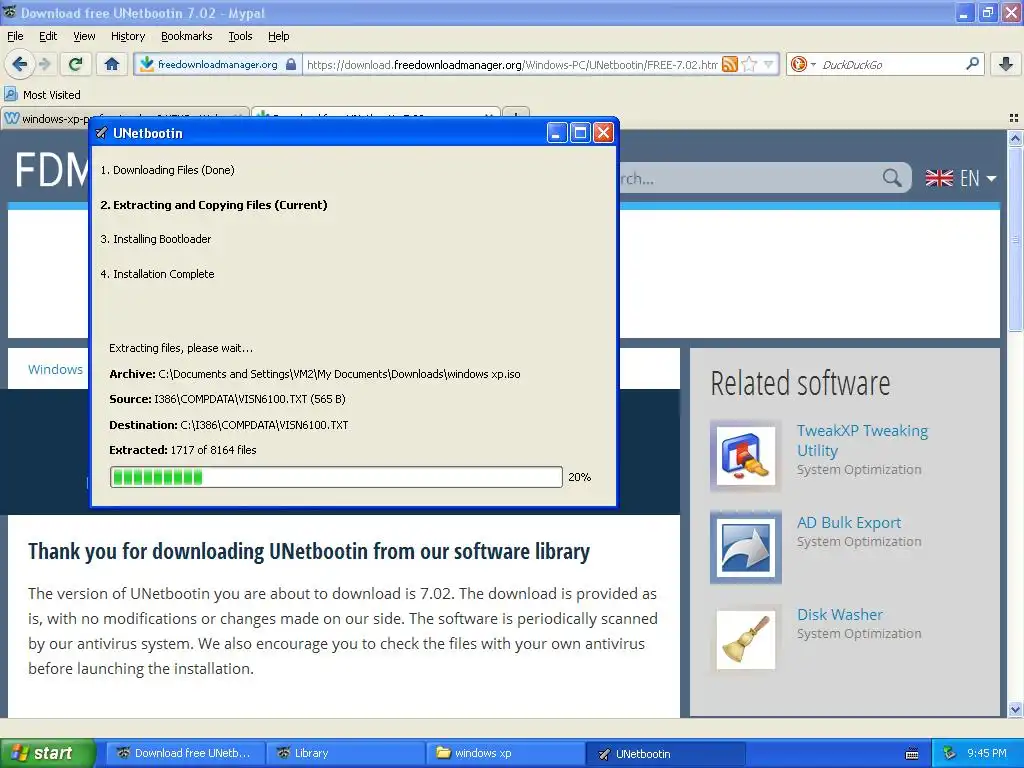
Task: Click the Safely Remove Hardware tray icon
Action: tap(950, 753)
